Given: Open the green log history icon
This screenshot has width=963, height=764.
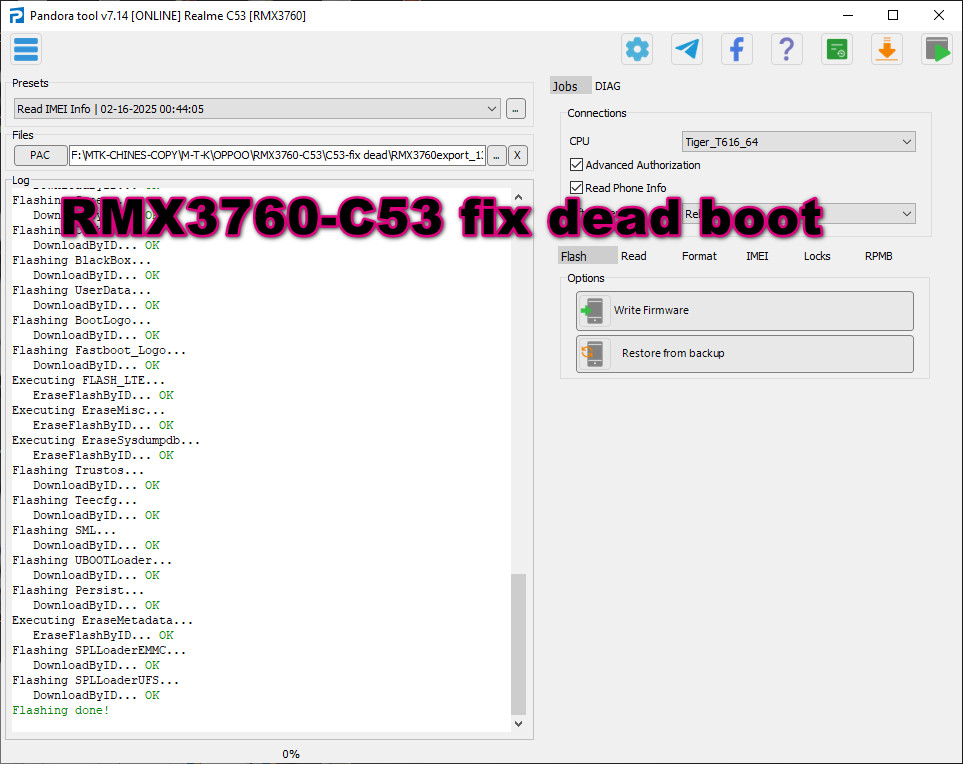Looking at the screenshot, I should click(837, 49).
